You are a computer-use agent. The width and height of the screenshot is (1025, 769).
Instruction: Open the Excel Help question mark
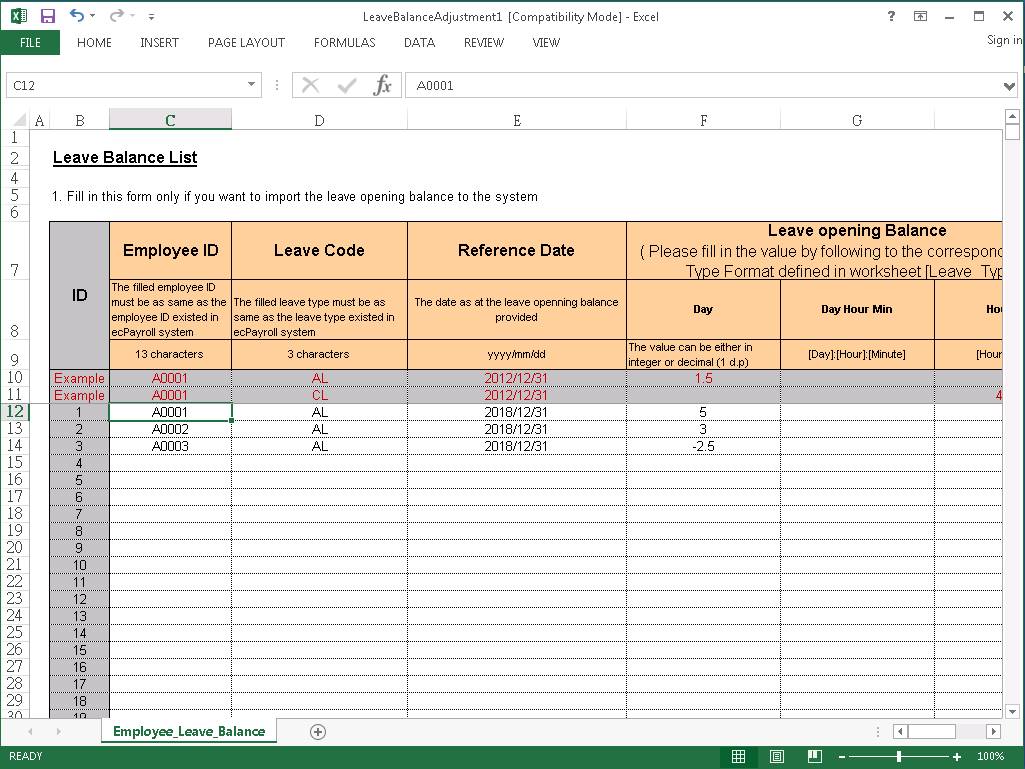(x=891, y=16)
